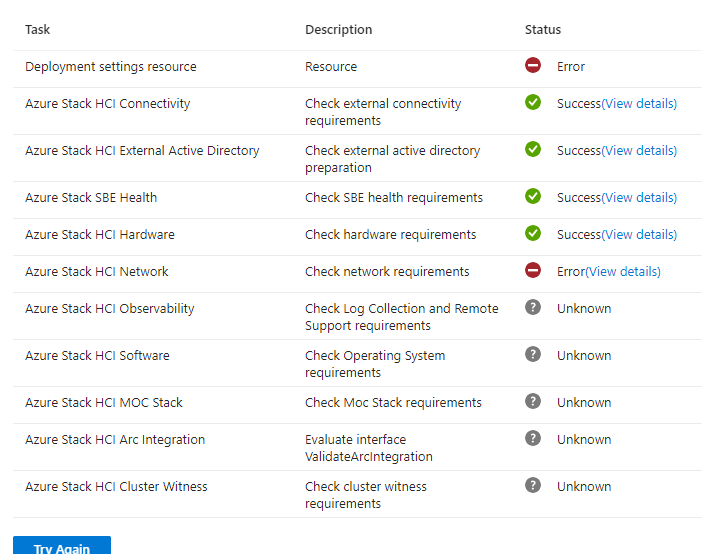Image resolution: width=702 pixels, height=554 pixels.
Task: Click the Task column header
Action: pyautogui.click(x=38, y=30)
